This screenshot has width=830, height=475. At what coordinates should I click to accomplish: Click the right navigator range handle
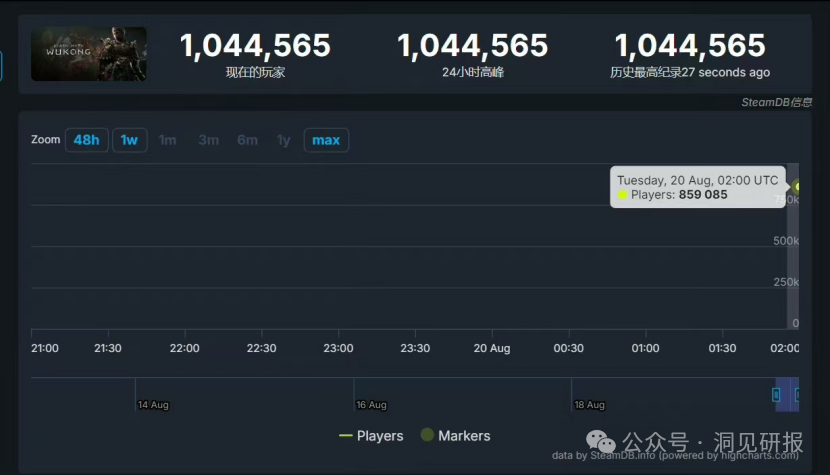pyautogui.click(x=797, y=395)
